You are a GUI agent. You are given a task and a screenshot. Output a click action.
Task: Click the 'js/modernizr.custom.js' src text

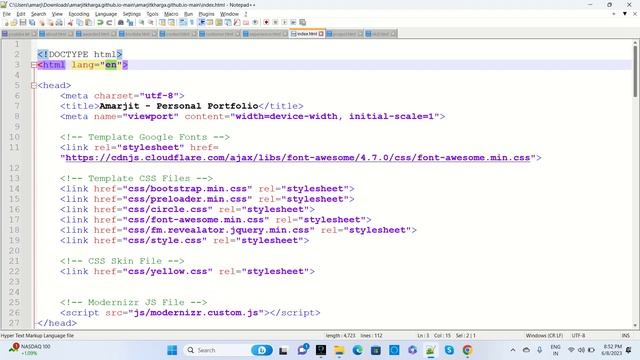point(196,313)
